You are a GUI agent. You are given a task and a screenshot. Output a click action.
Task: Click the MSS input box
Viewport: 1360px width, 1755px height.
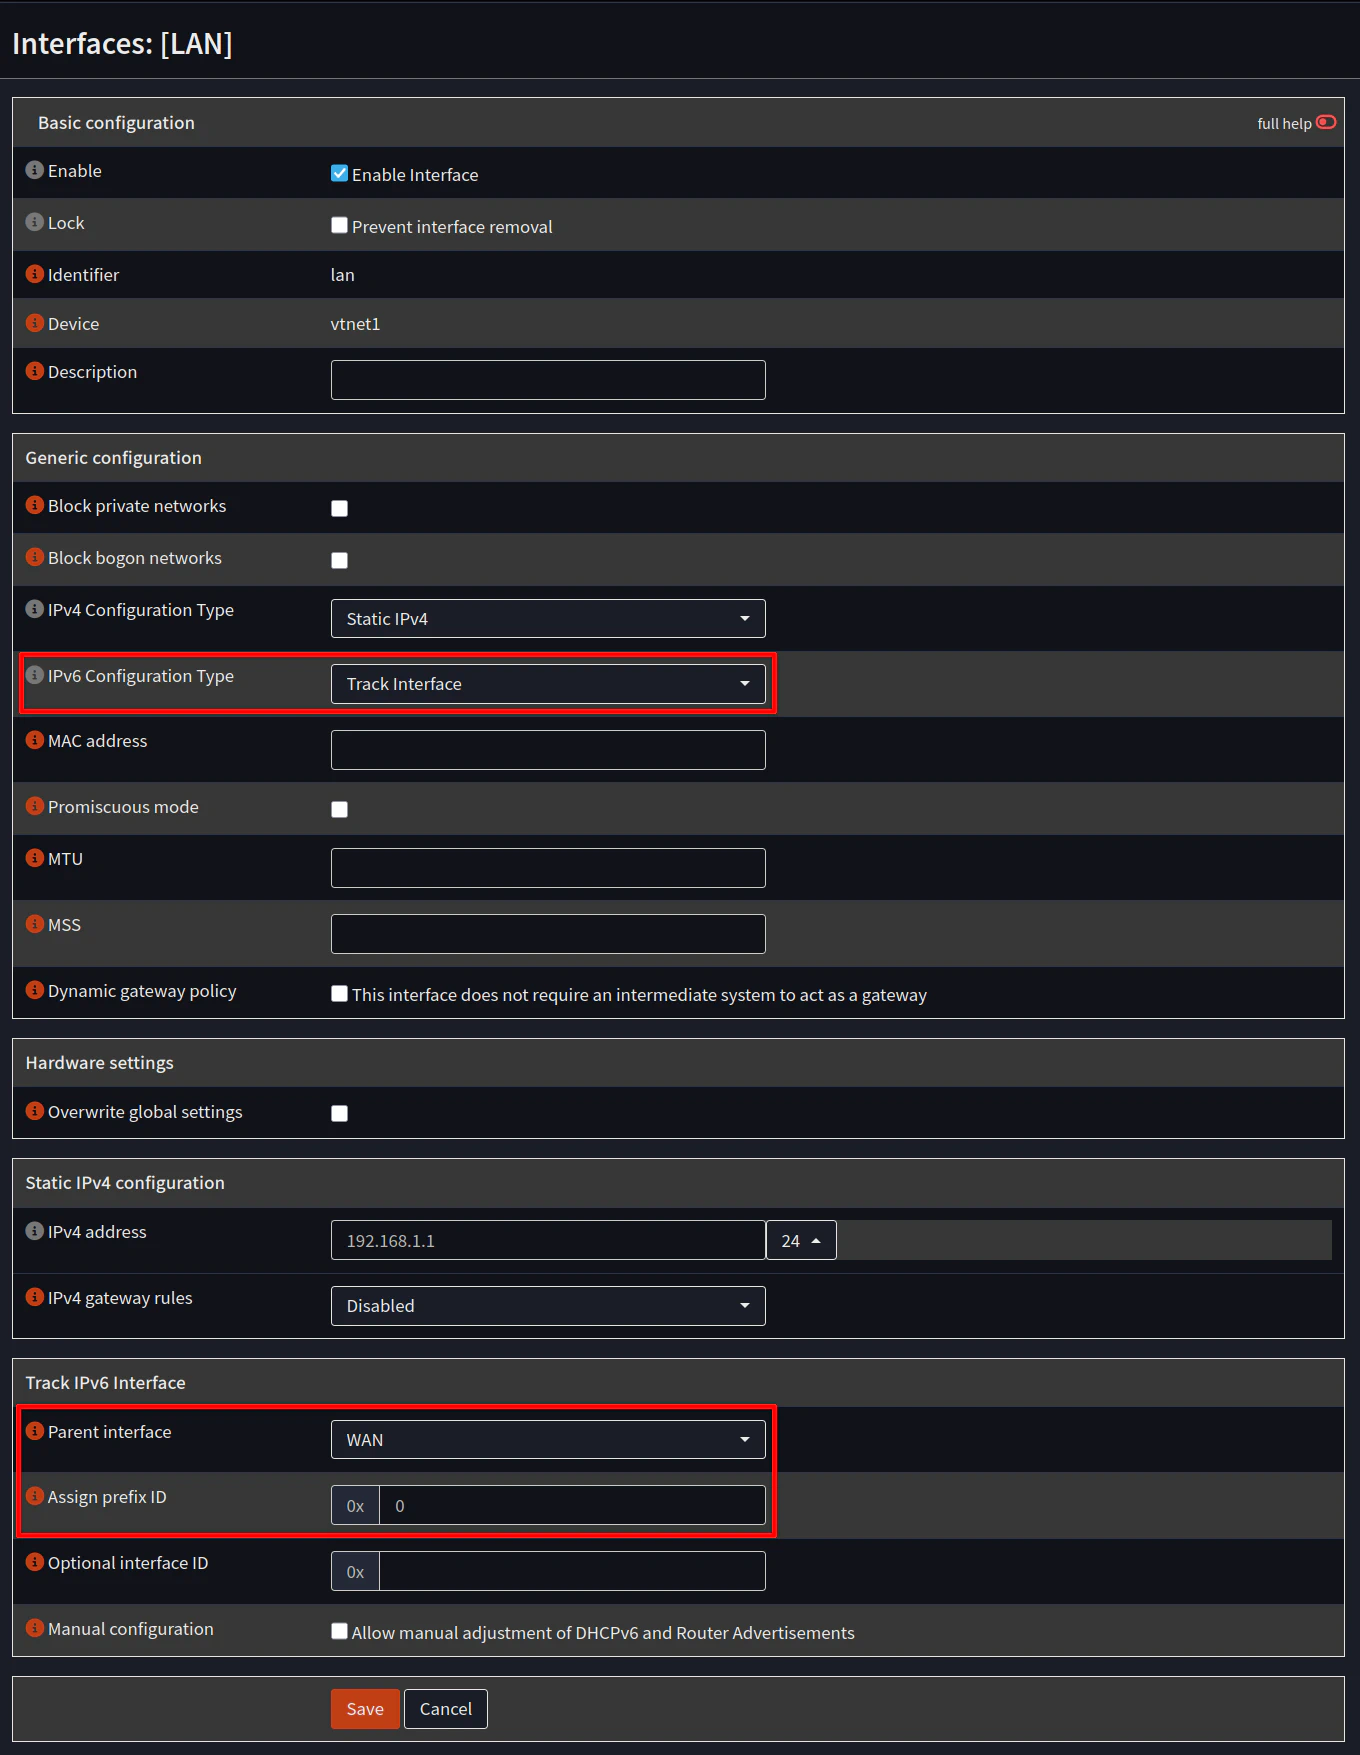pyautogui.click(x=548, y=934)
